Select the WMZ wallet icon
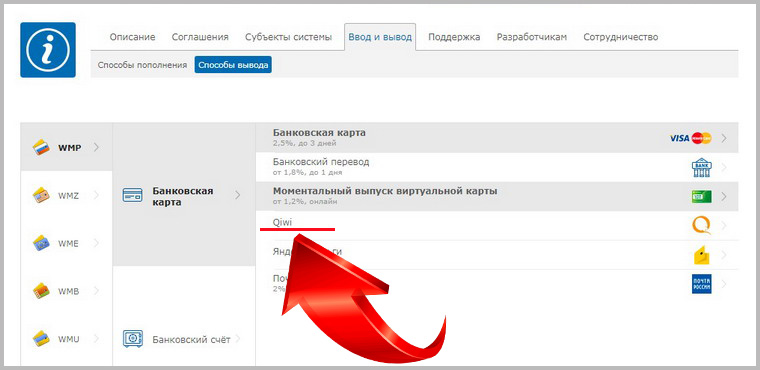 pyautogui.click(x=41, y=195)
